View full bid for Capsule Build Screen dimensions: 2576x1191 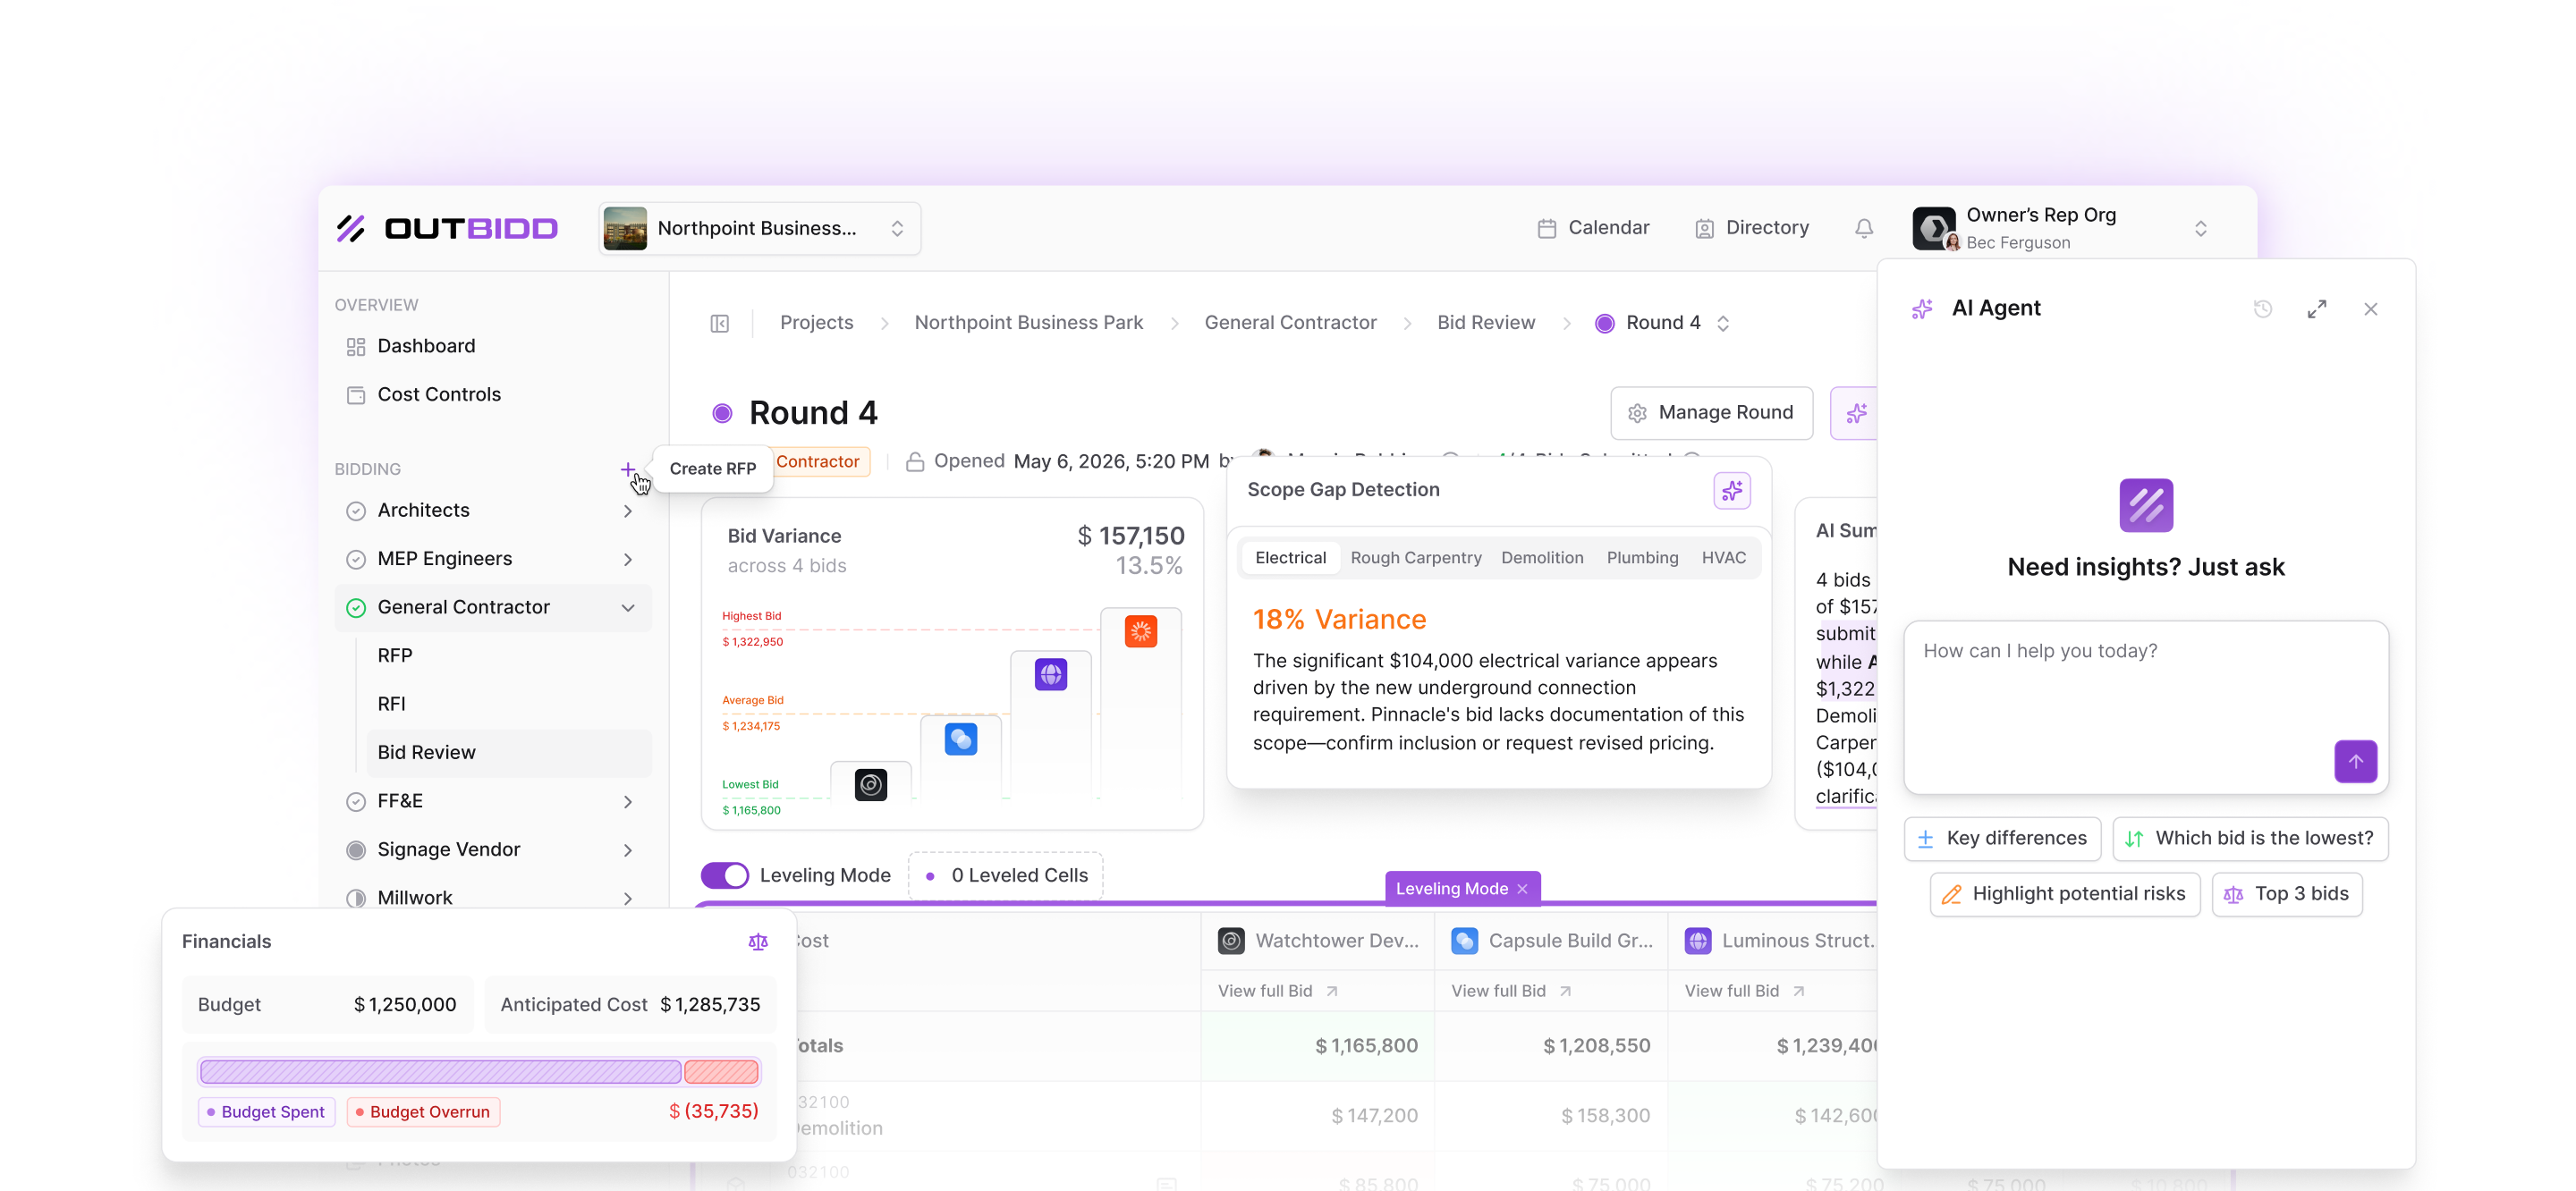[x=1510, y=991]
